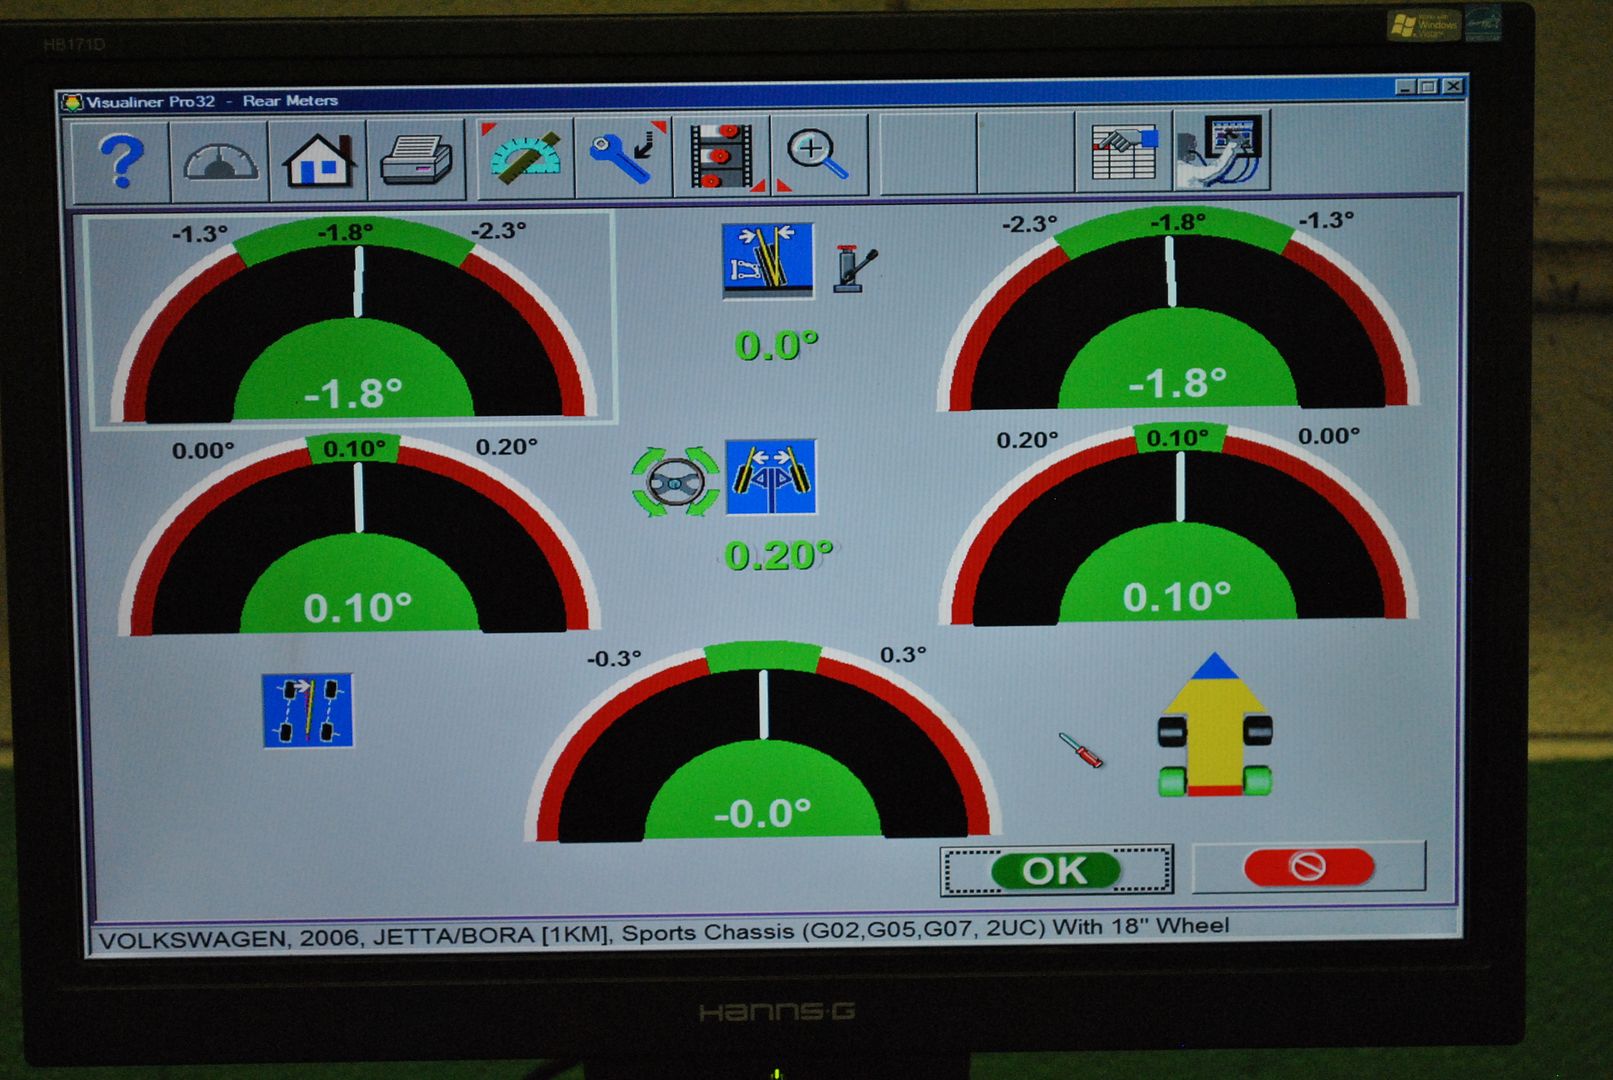Click the computer hardware connection icon
This screenshot has width=1613, height=1080.
(1221, 152)
